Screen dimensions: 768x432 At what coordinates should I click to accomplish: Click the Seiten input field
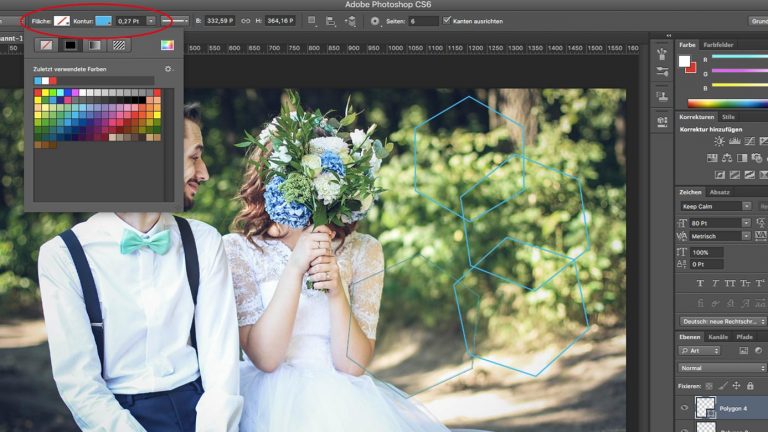pyautogui.click(x=423, y=20)
